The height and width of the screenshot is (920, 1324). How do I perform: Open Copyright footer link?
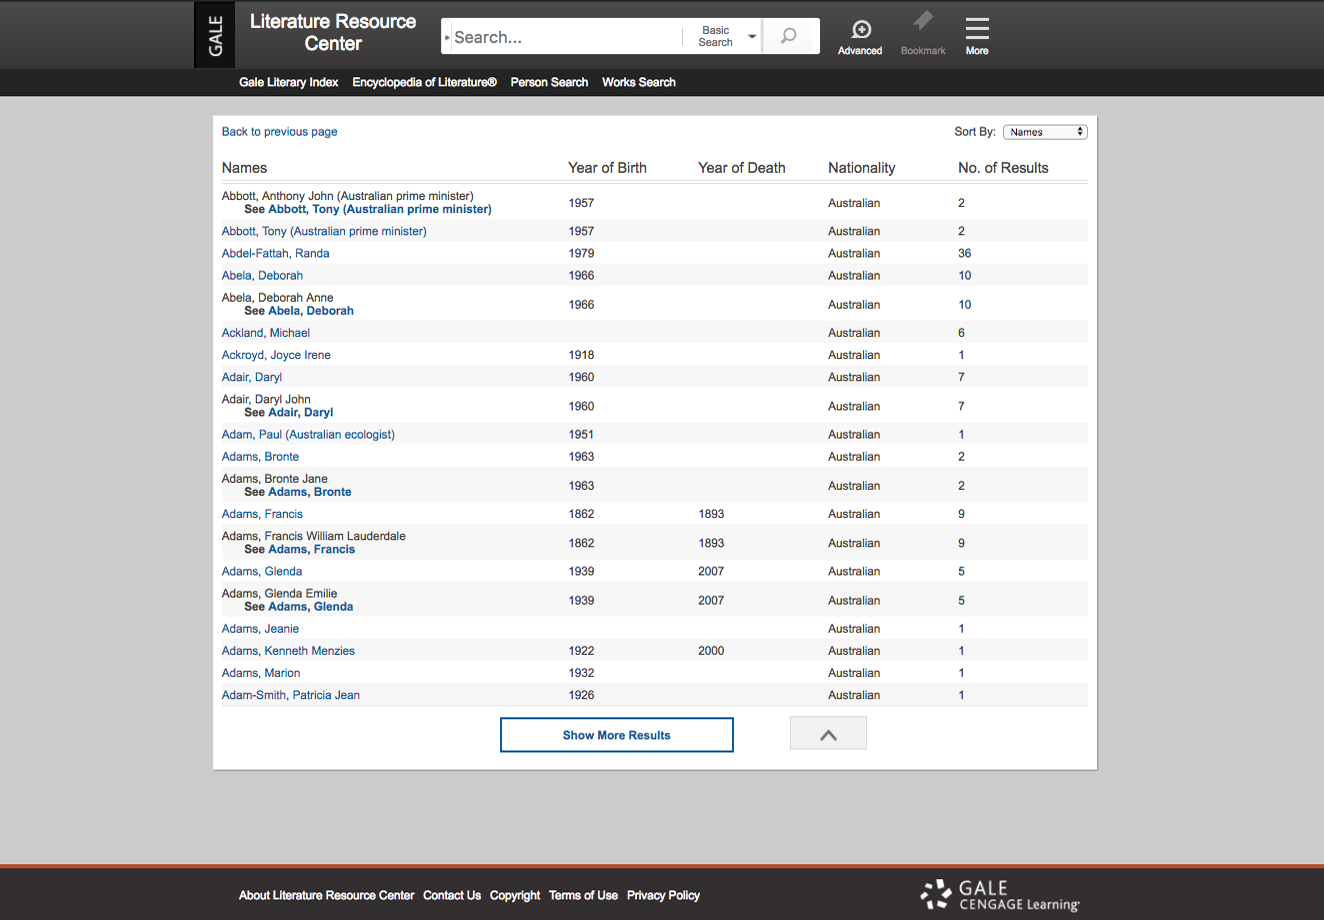515,895
